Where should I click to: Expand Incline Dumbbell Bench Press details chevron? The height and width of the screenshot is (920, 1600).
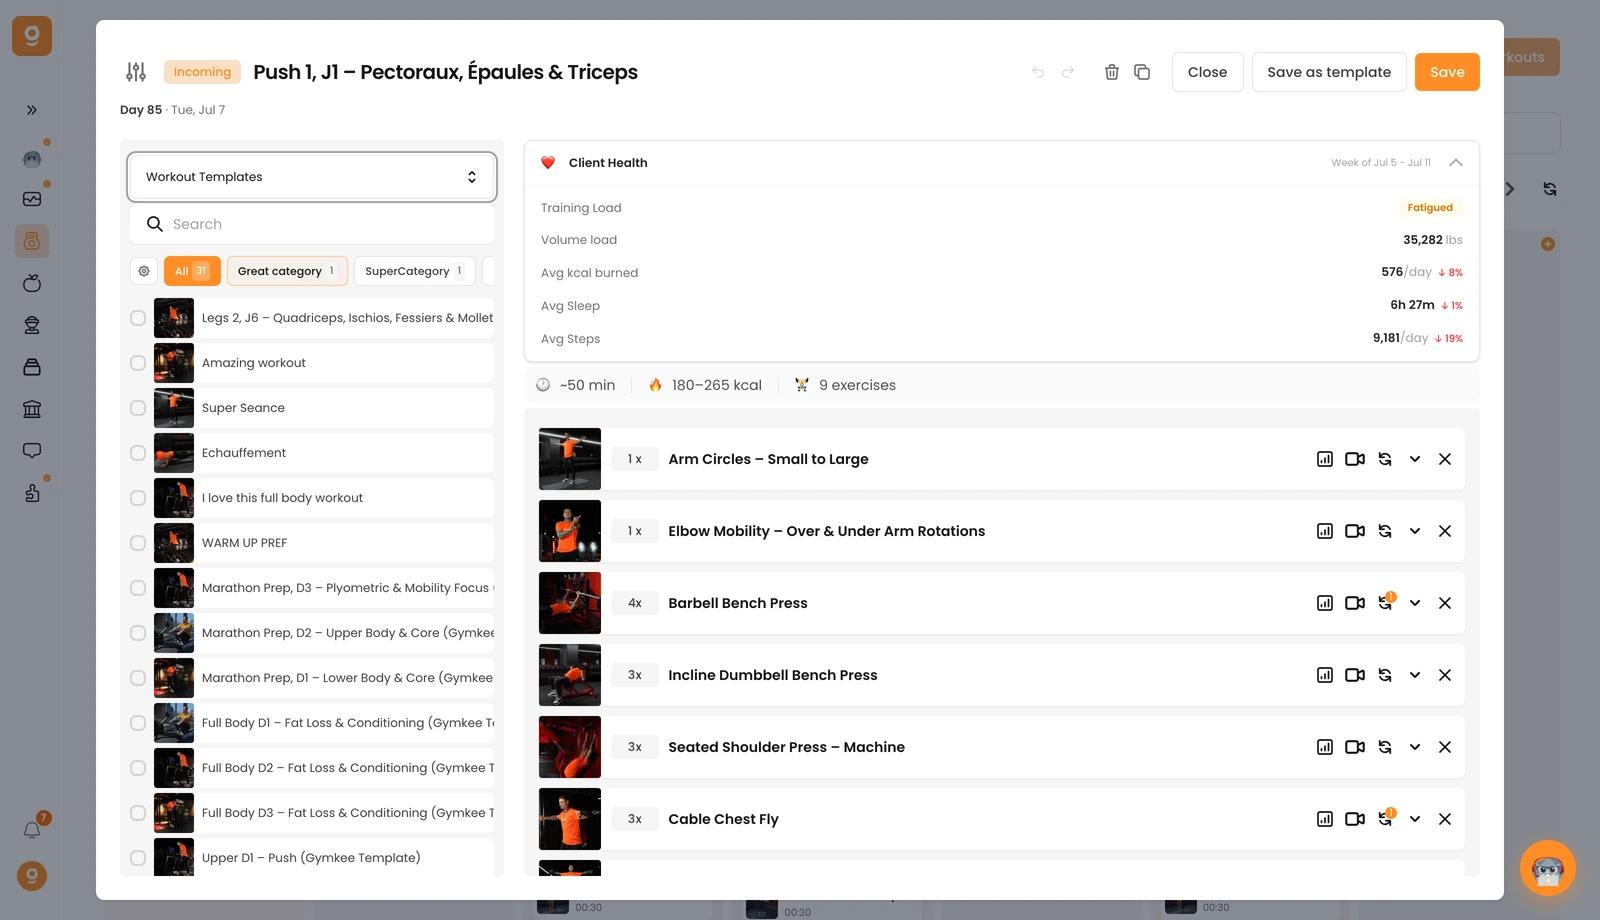point(1415,675)
